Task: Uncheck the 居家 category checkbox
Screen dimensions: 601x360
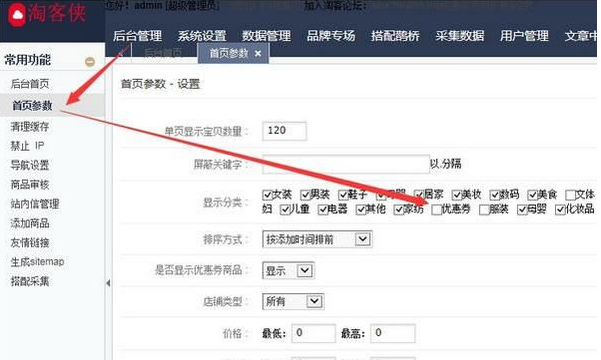Action: tap(419, 195)
